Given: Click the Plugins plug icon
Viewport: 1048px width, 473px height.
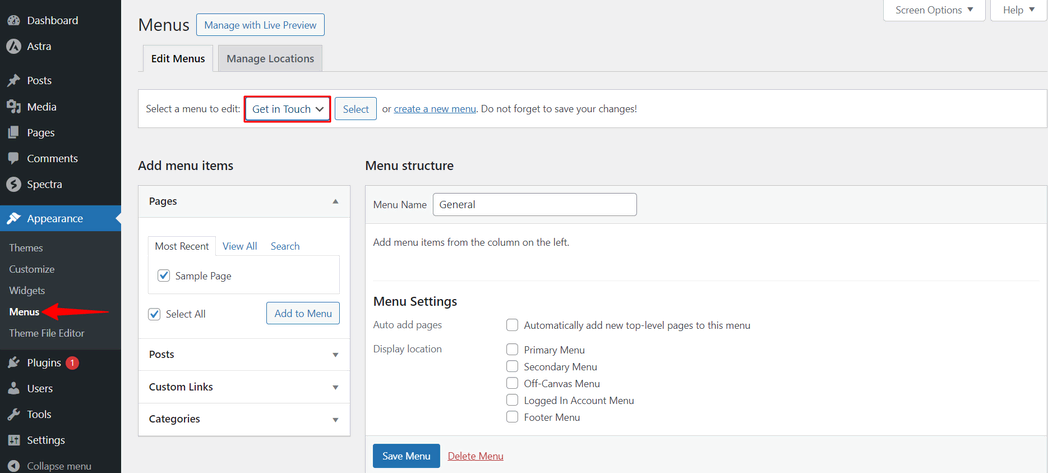Looking at the screenshot, I should tap(14, 363).
